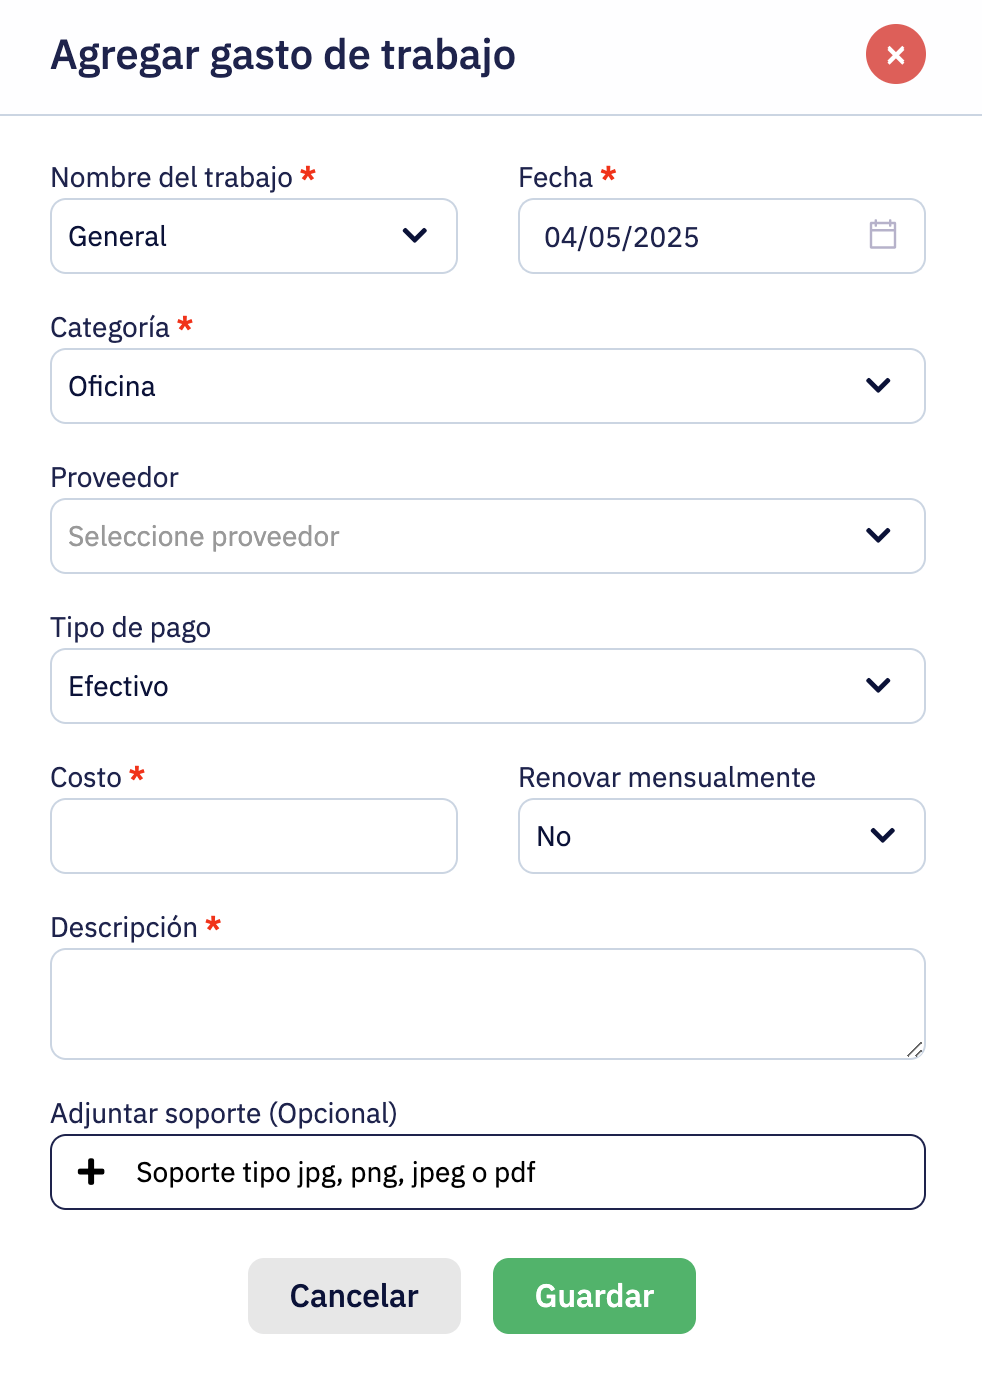Focus the Costo input field

pos(254,836)
